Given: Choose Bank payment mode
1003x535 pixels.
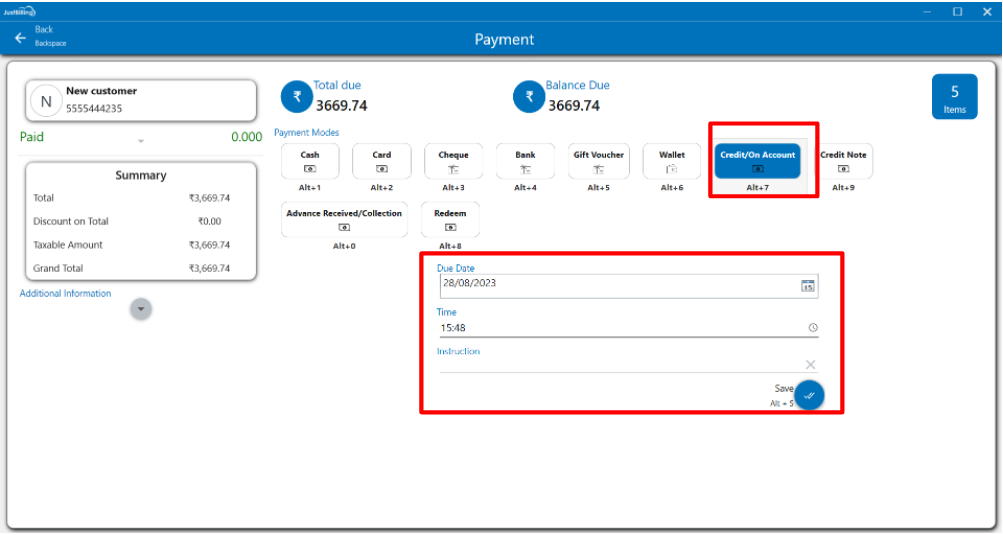Looking at the screenshot, I should coord(525,161).
